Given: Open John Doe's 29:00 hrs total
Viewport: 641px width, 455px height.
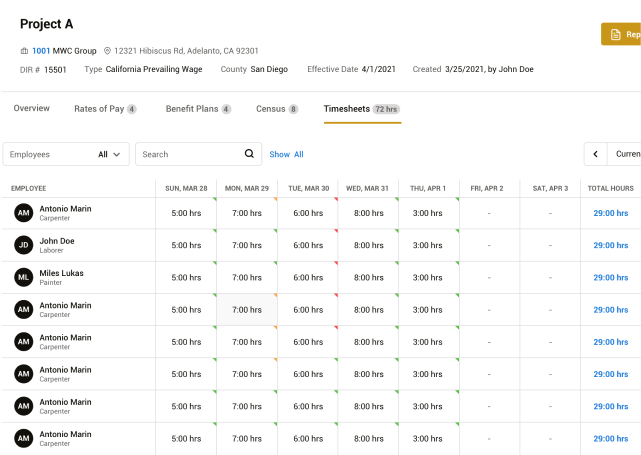Looking at the screenshot, I should pos(610,245).
